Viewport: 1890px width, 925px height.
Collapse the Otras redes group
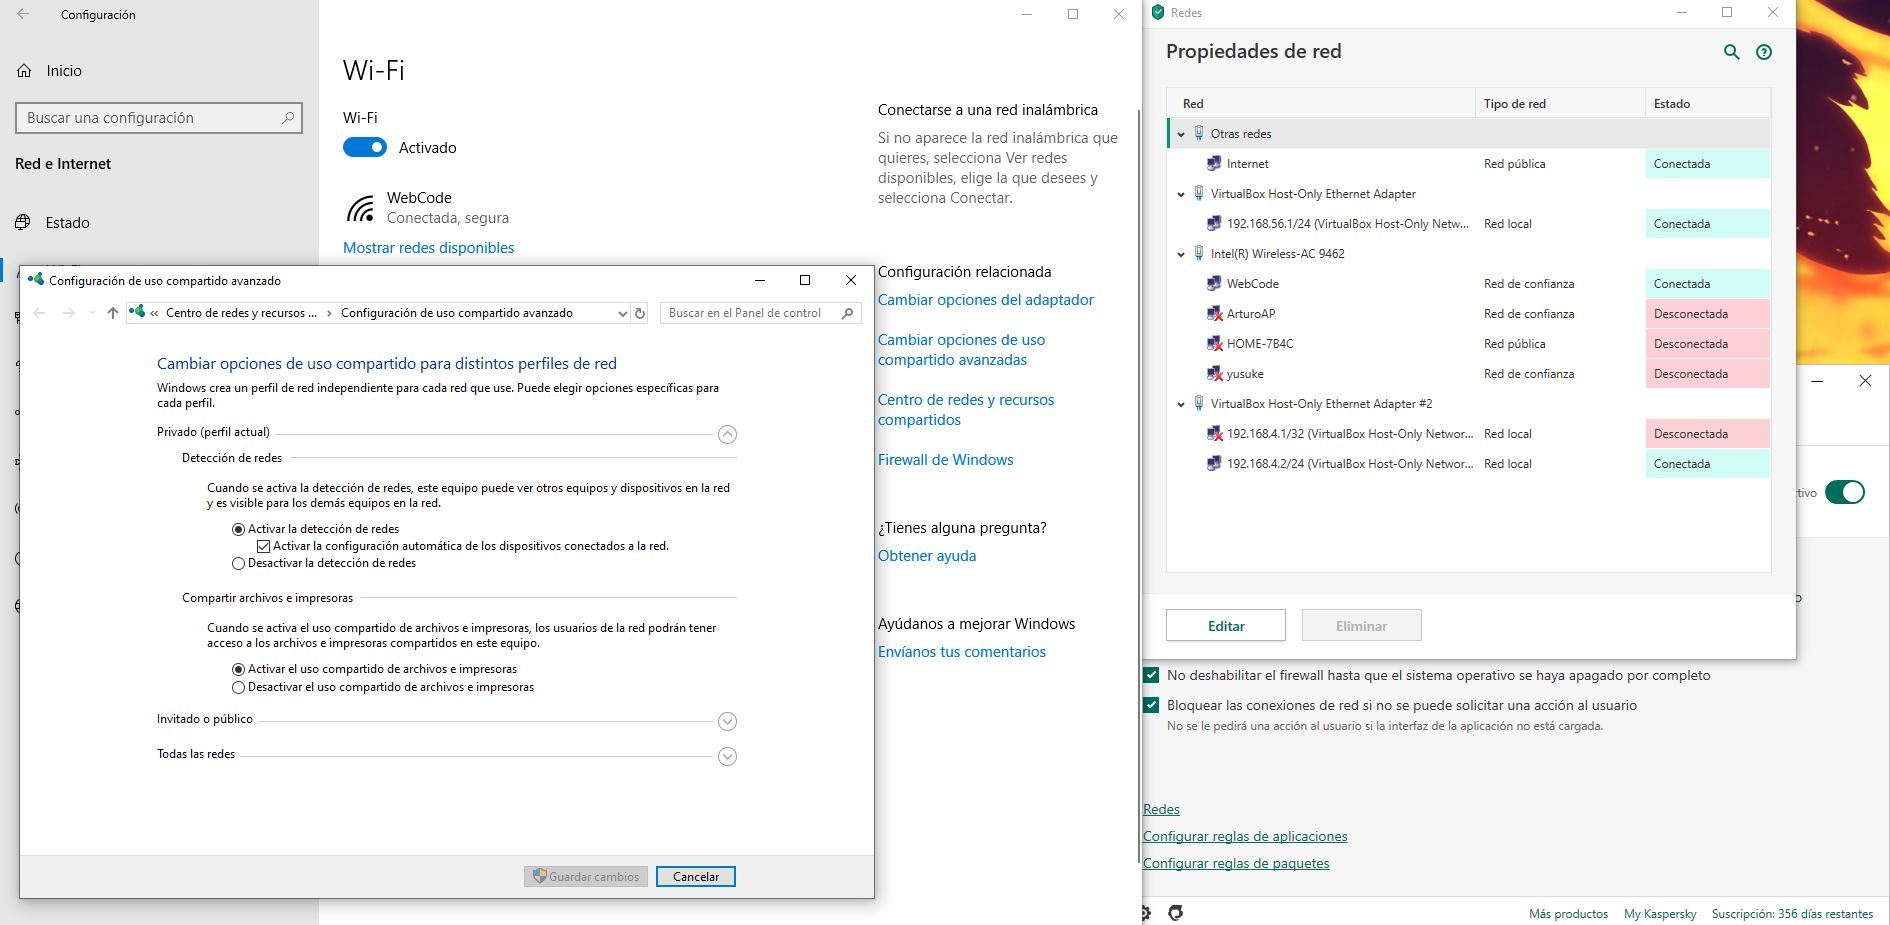click(1181, 134)
